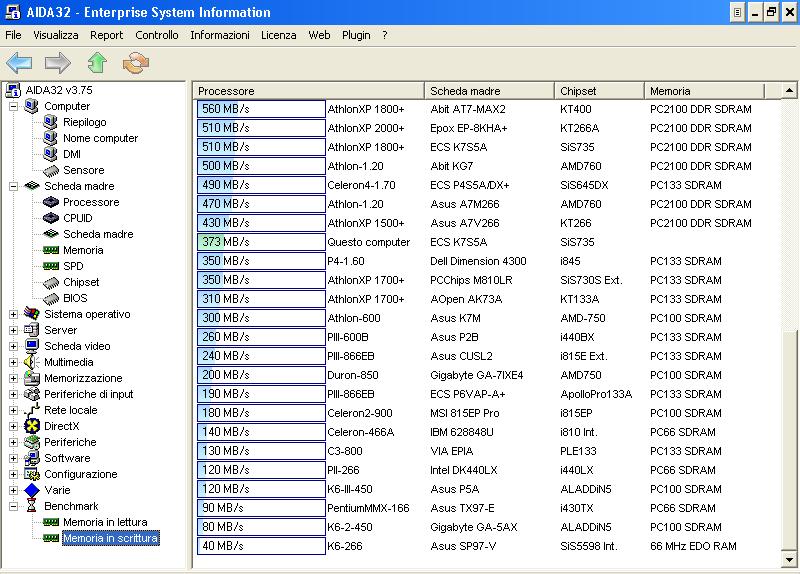Image resolution: width=800 pixels, height=574 pixels.
Task: Open the Visualizza menu
Action: (x=56, y=35)
